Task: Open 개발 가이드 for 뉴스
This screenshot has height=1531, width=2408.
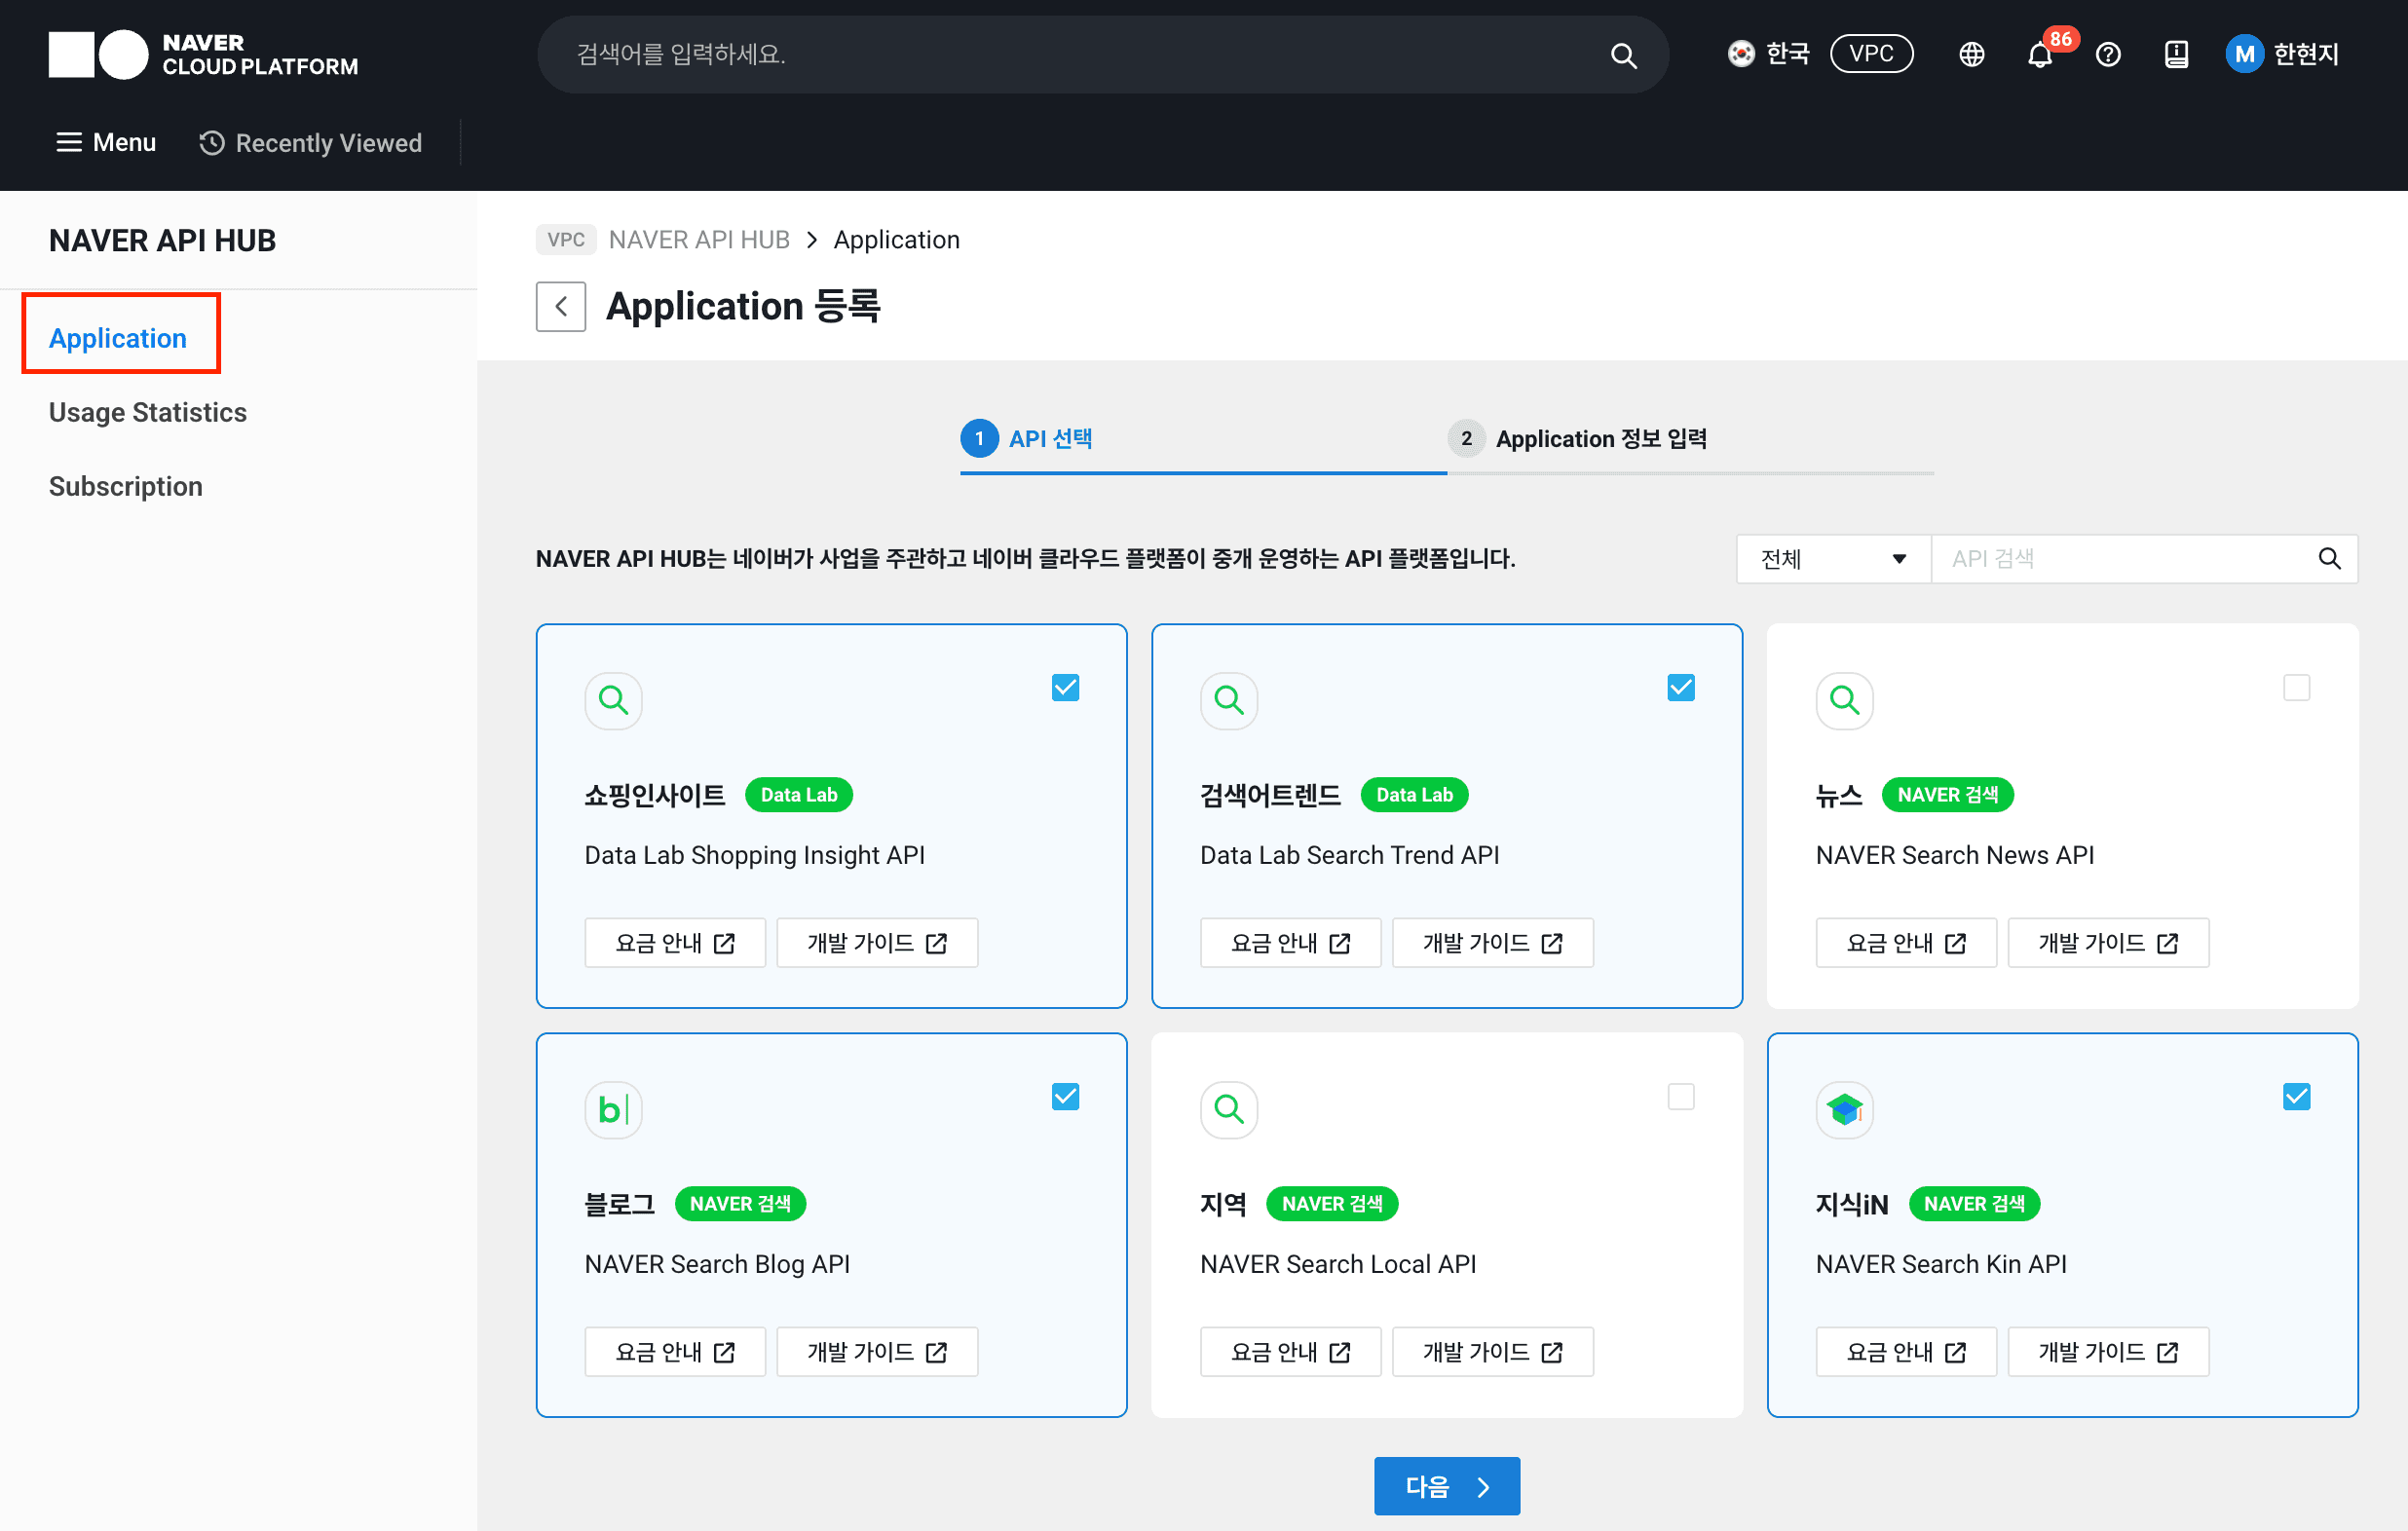Action: (2109, 943)
